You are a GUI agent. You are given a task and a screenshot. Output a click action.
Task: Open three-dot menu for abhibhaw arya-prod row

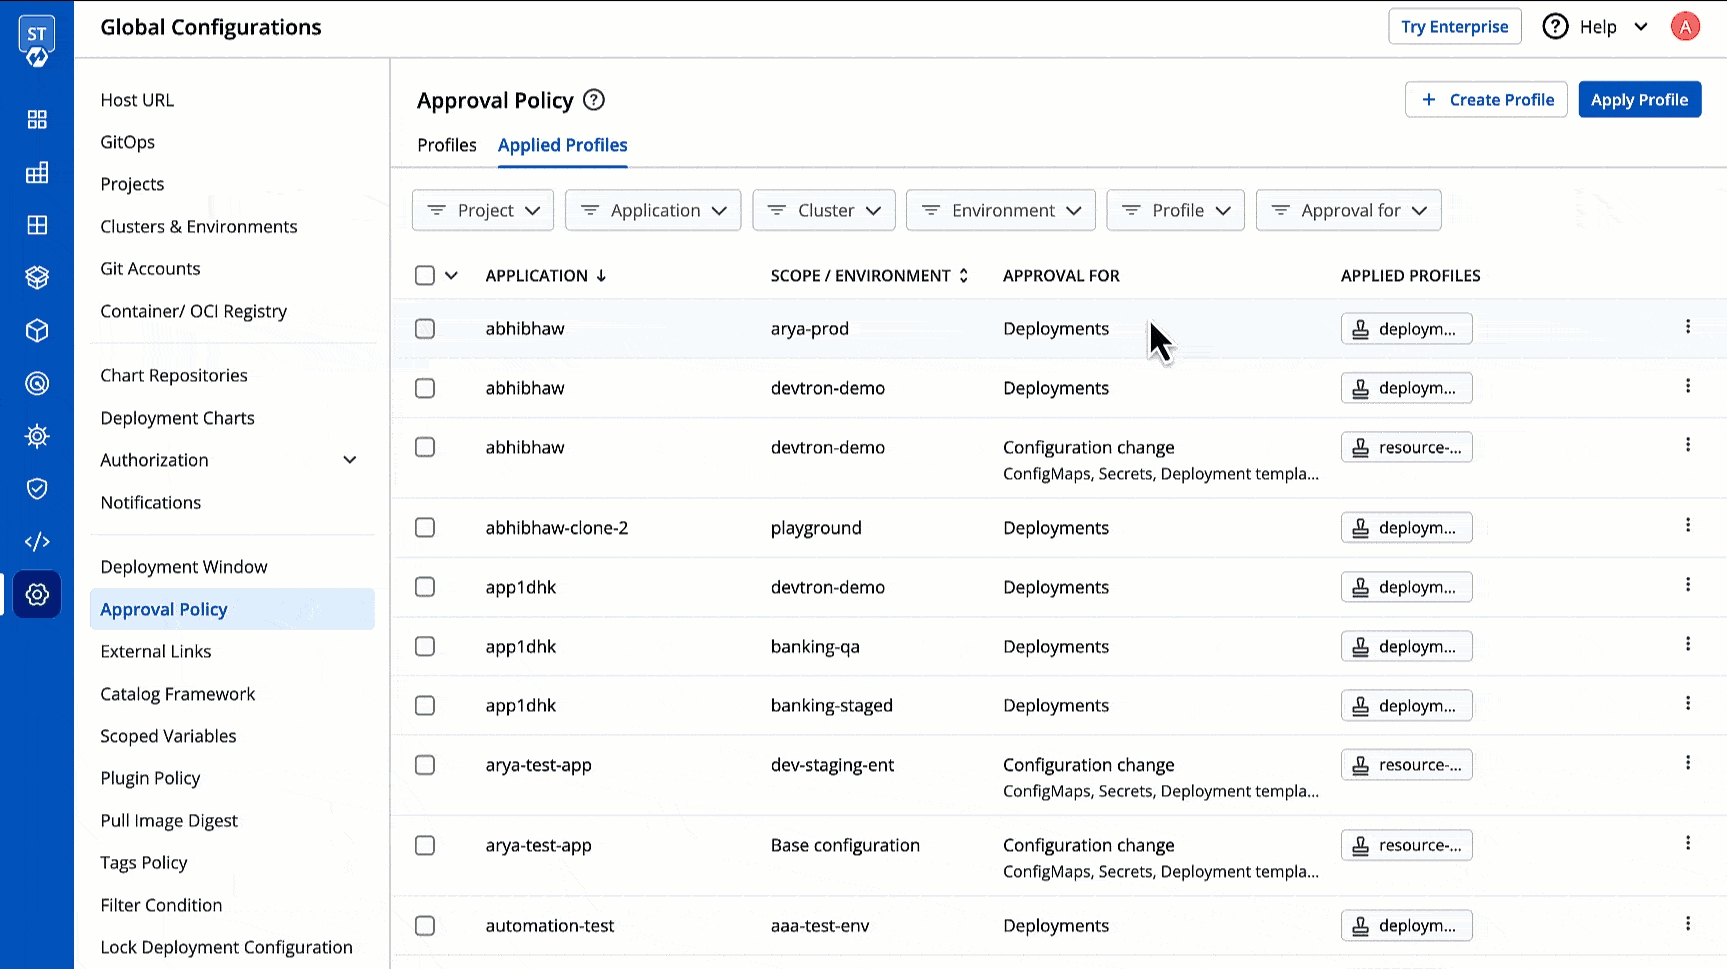pos(1687,327)
